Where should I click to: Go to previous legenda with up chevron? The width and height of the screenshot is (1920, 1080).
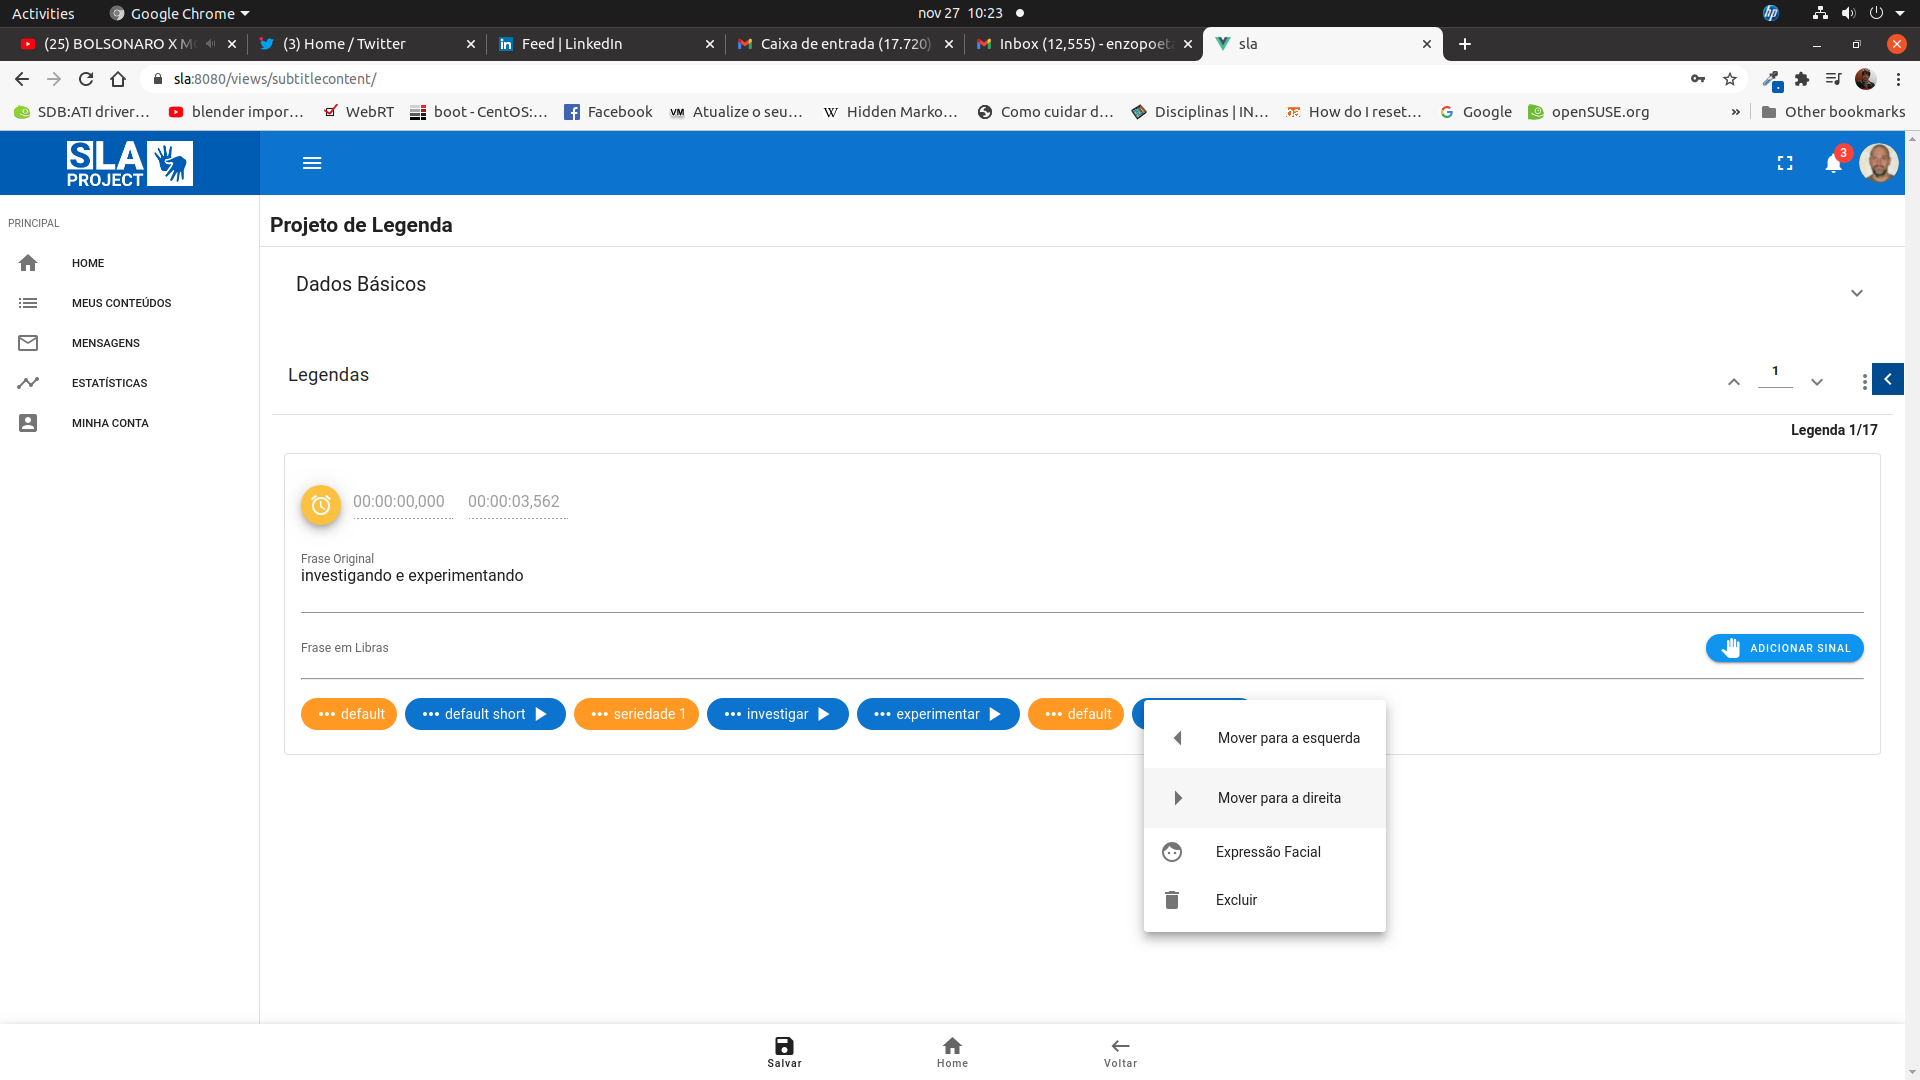coord(1734,382)
